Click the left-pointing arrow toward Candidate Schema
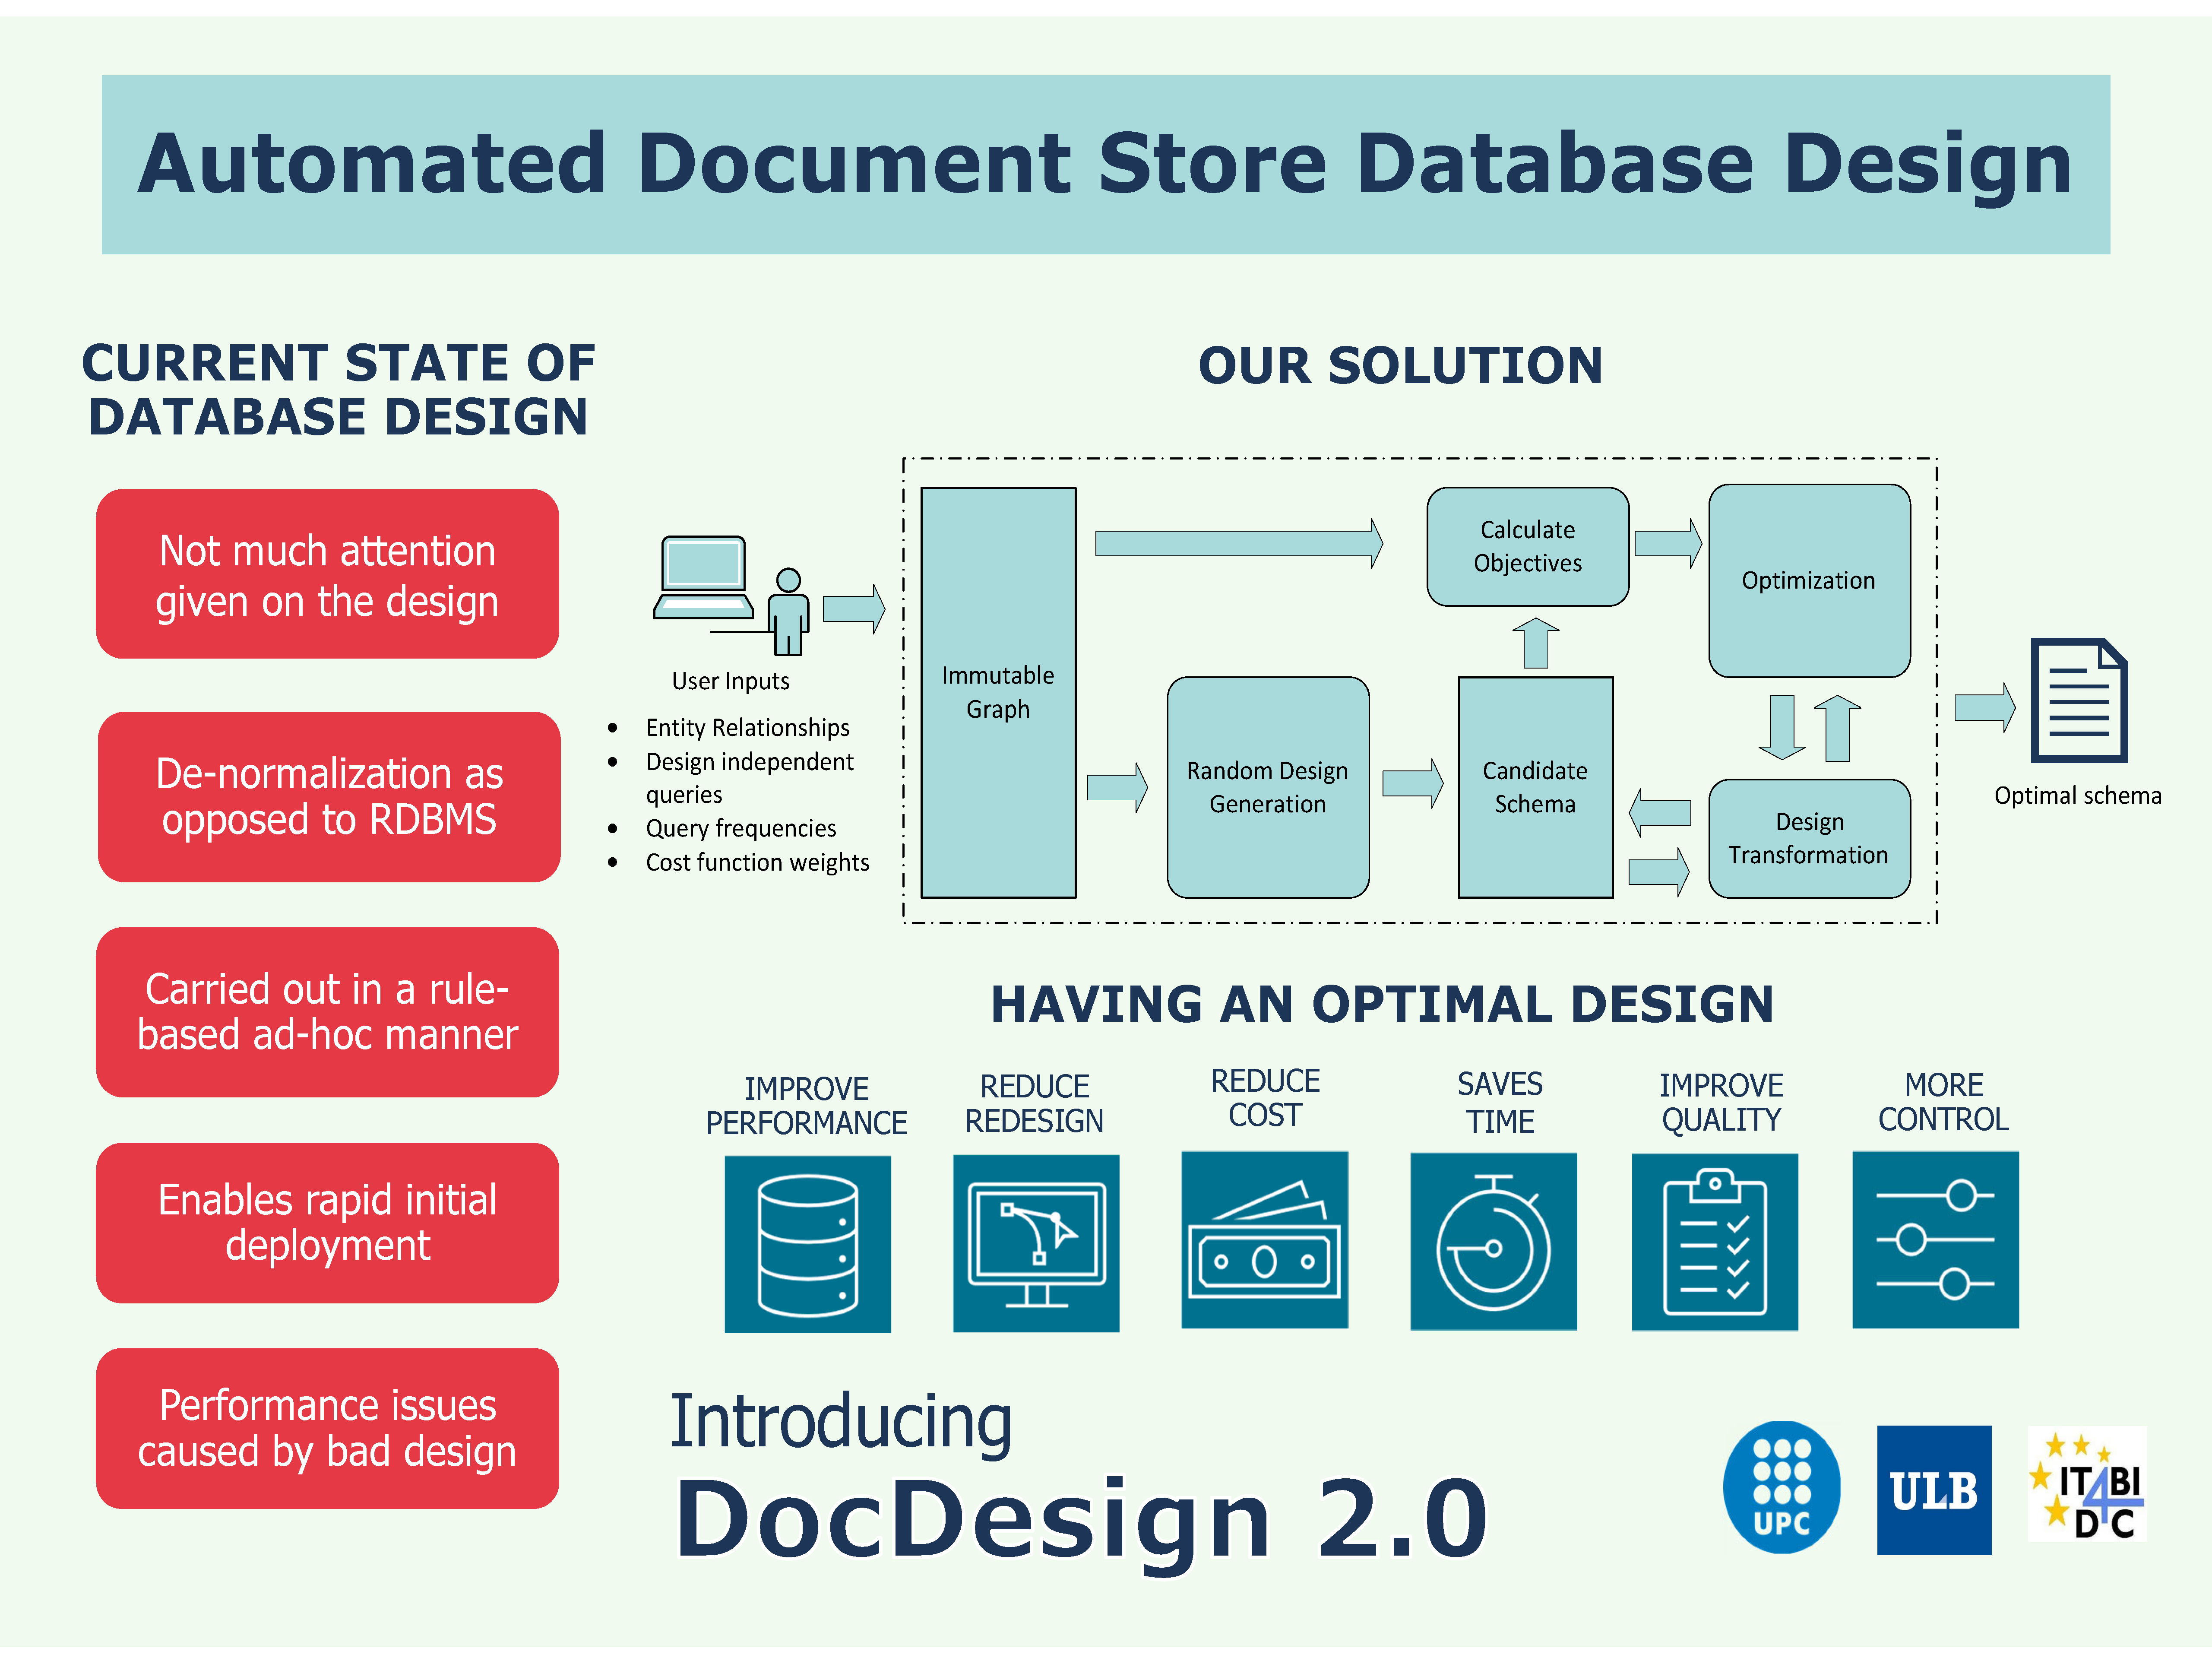The image size is (2212, 1664). tap(1660, 812)
